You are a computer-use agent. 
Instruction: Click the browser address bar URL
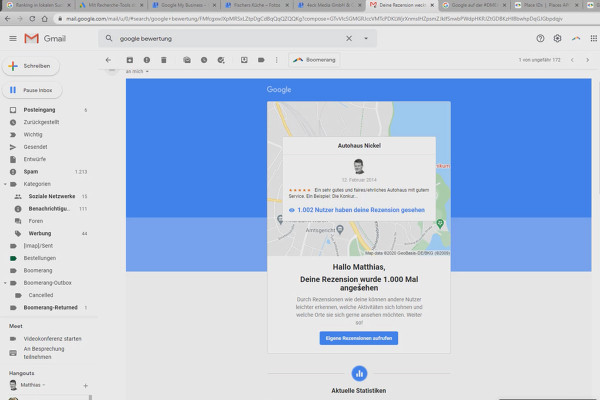coord(314,19)
